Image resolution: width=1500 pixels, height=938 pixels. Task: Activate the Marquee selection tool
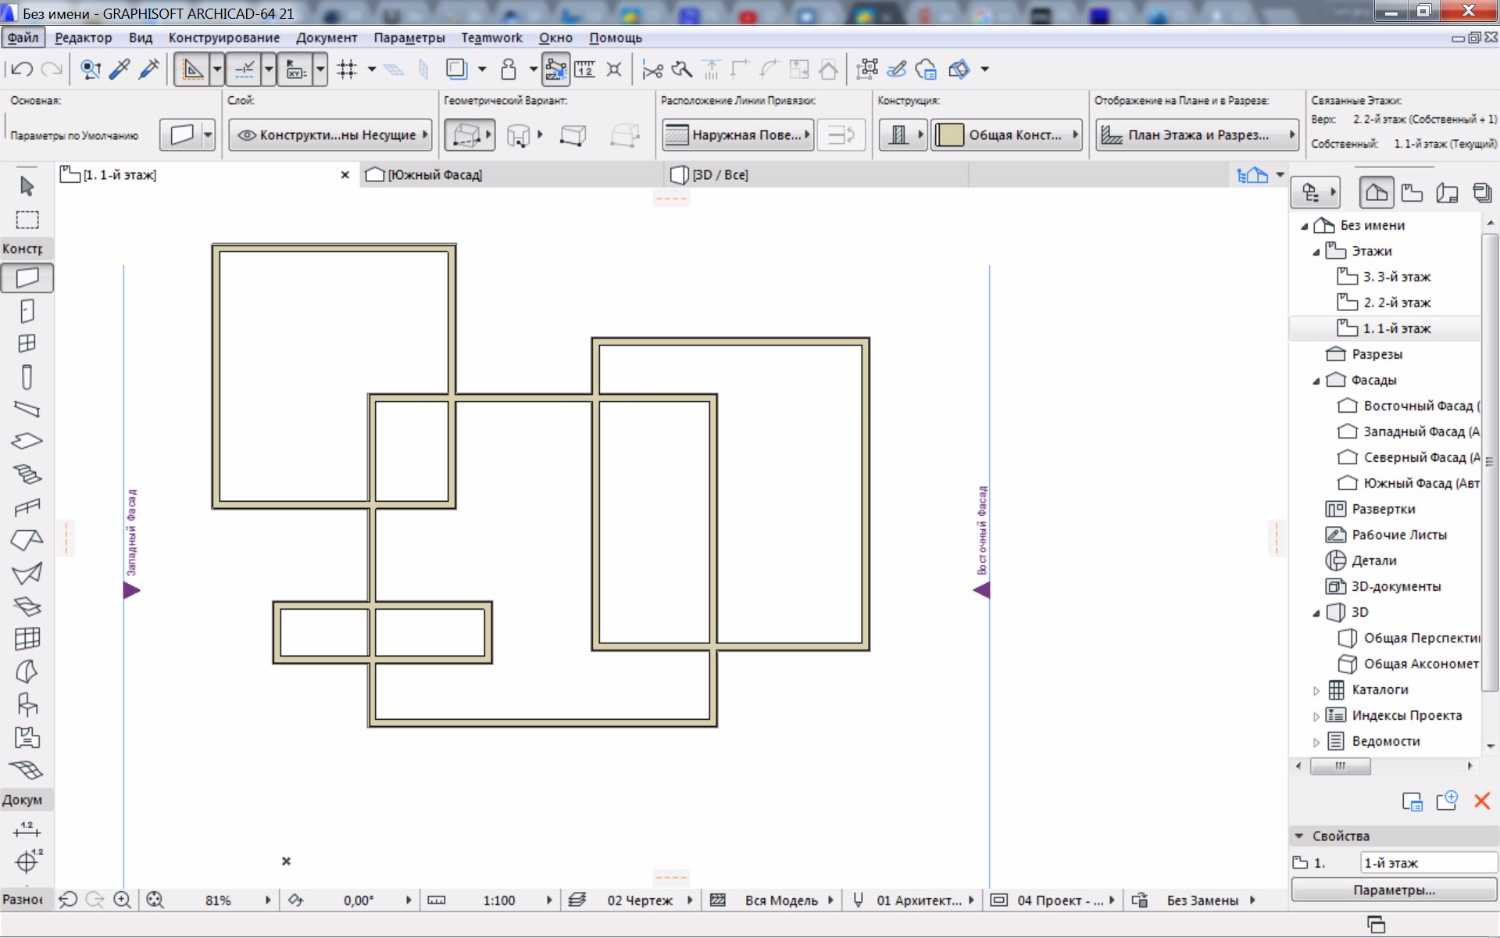pyautogui.click(x=27, y=220)
